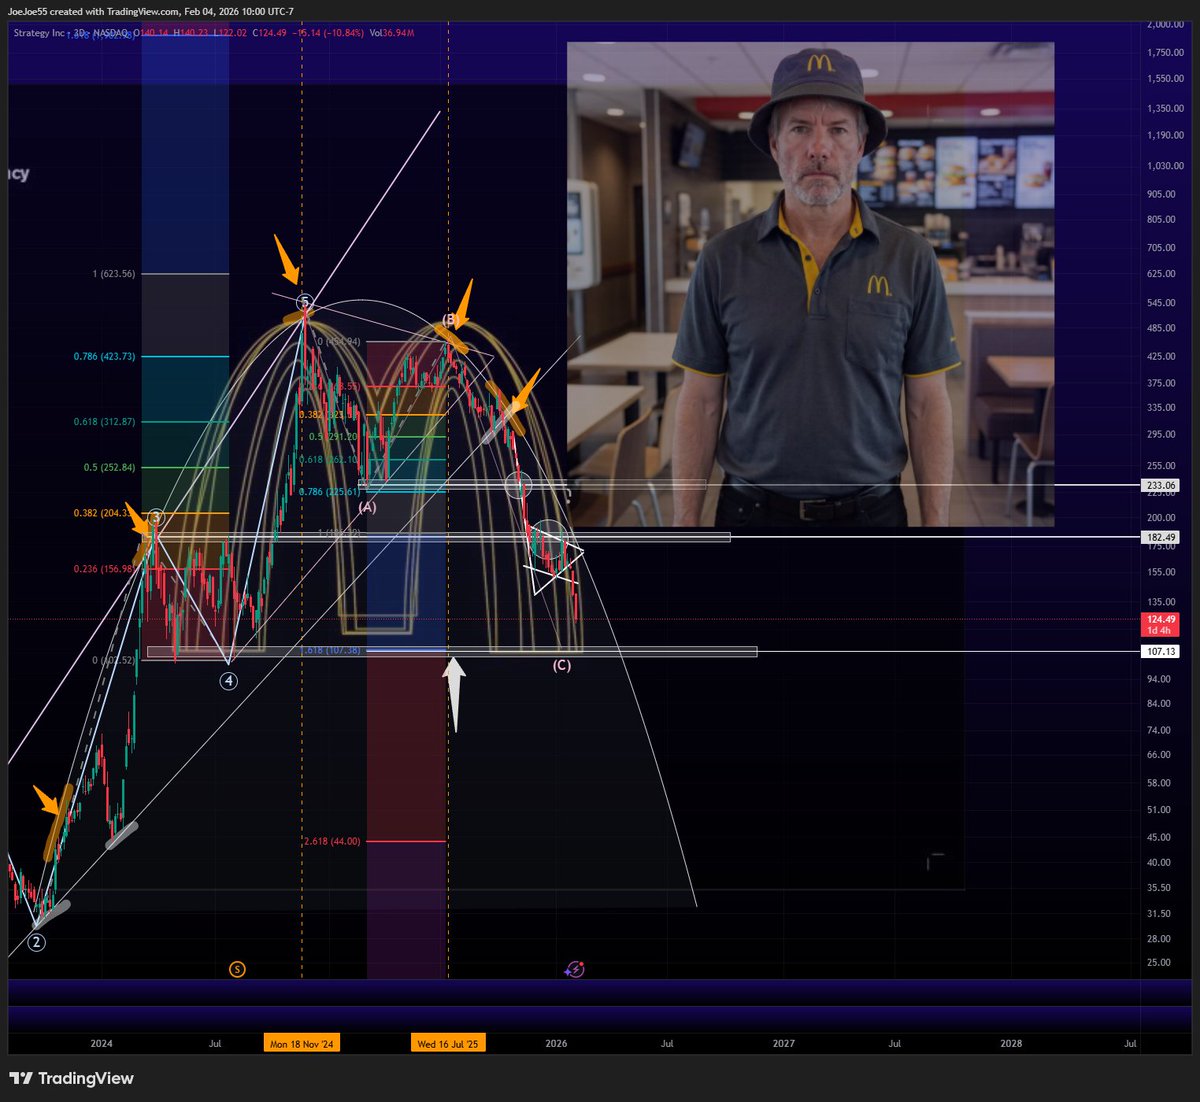Click the 2.618 (44.00) extension label
Image resolution: width=1200 pixels, height=1102 pixels.
(332, 841)
